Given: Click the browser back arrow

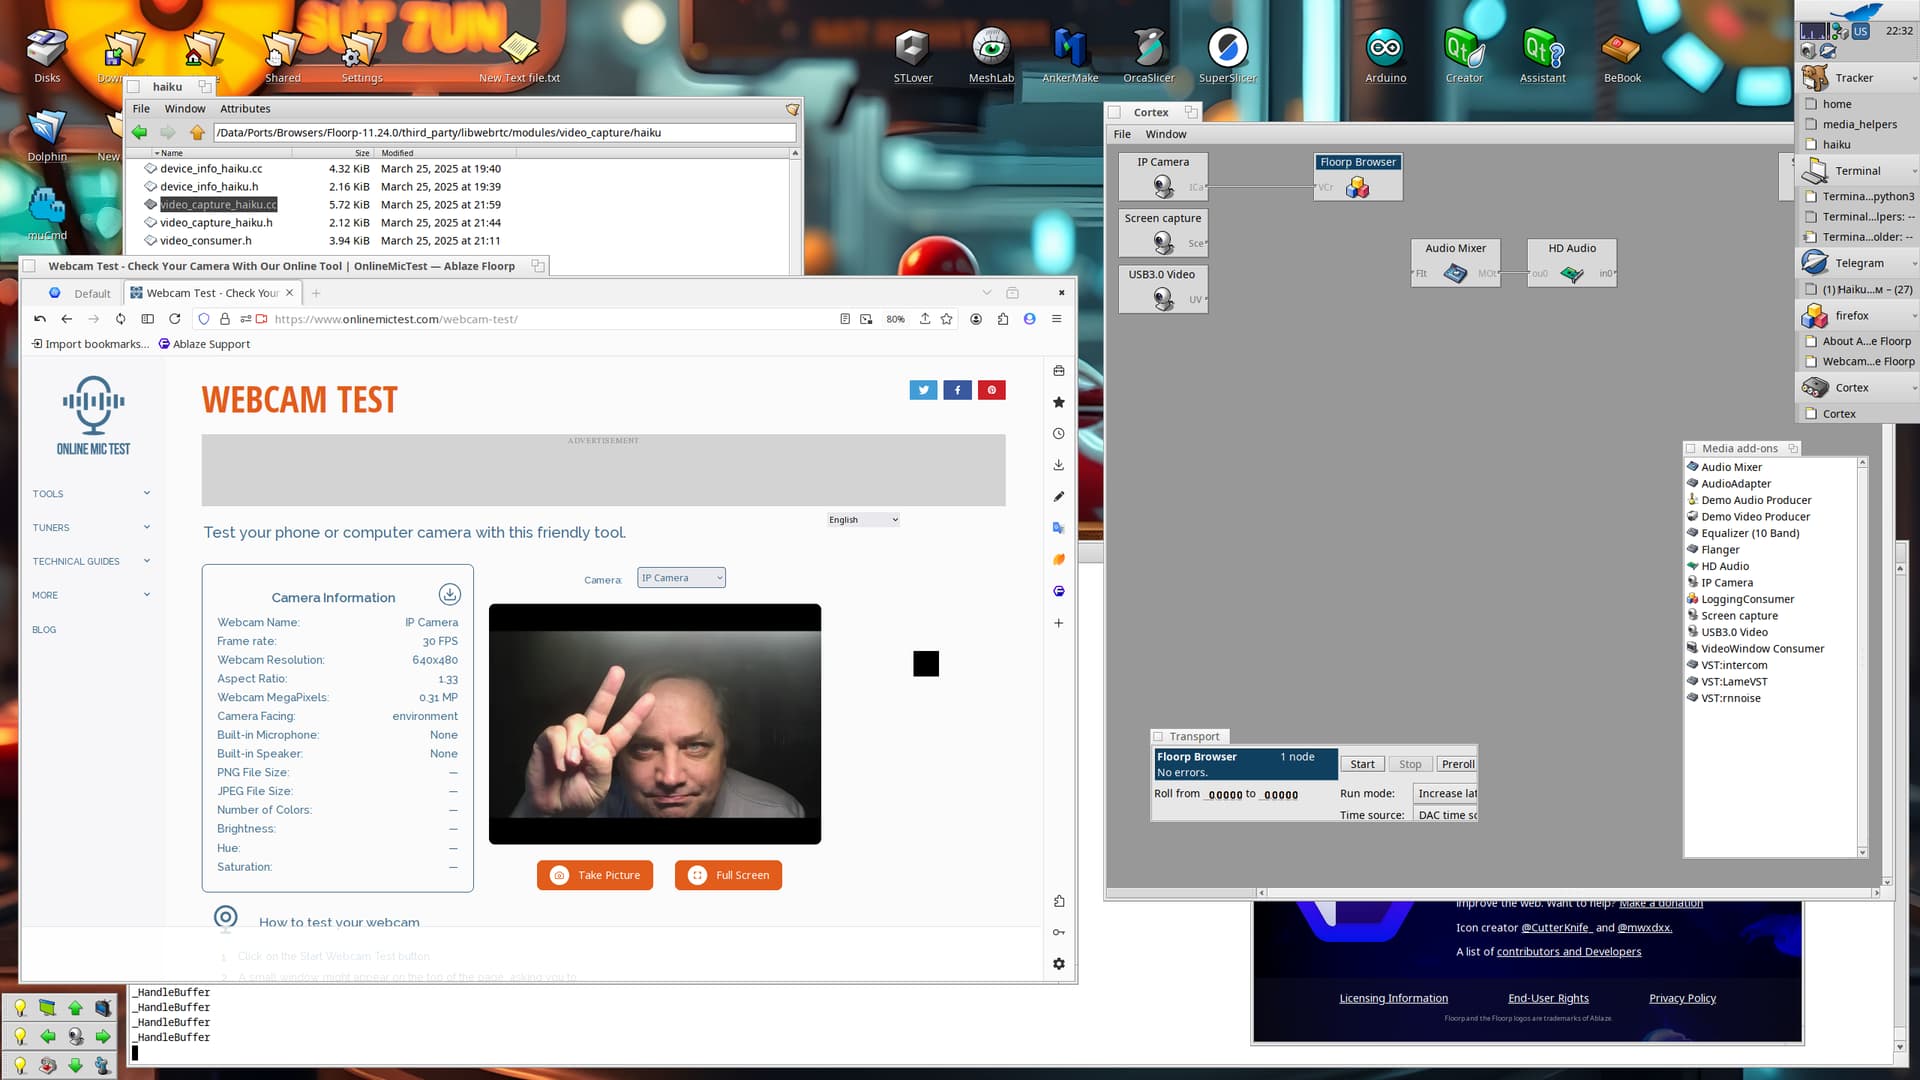Looking at the screenshot, I should 67,319.
